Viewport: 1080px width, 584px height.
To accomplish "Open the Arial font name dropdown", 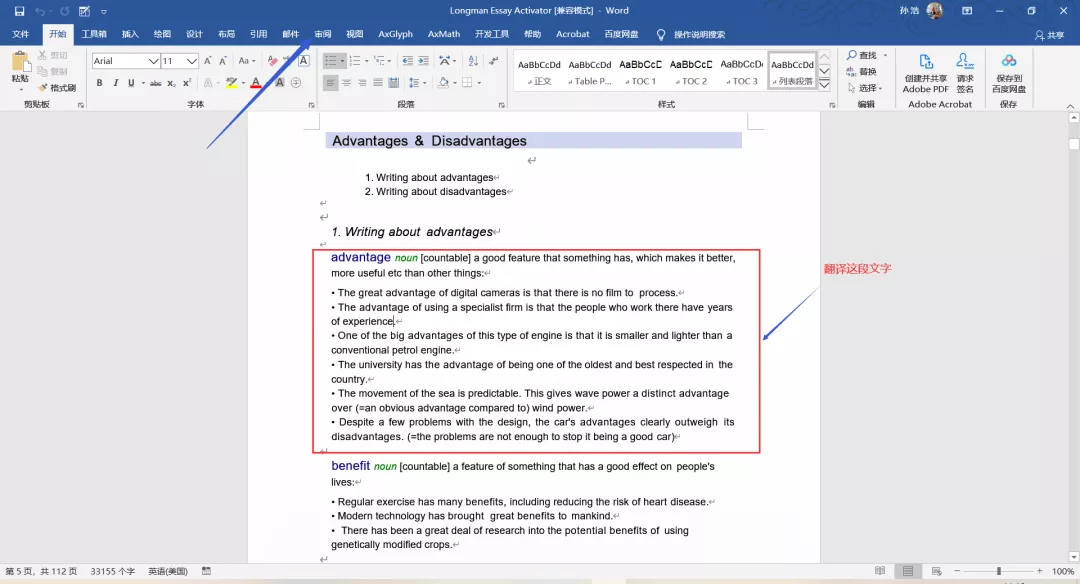I will point(154,61).
